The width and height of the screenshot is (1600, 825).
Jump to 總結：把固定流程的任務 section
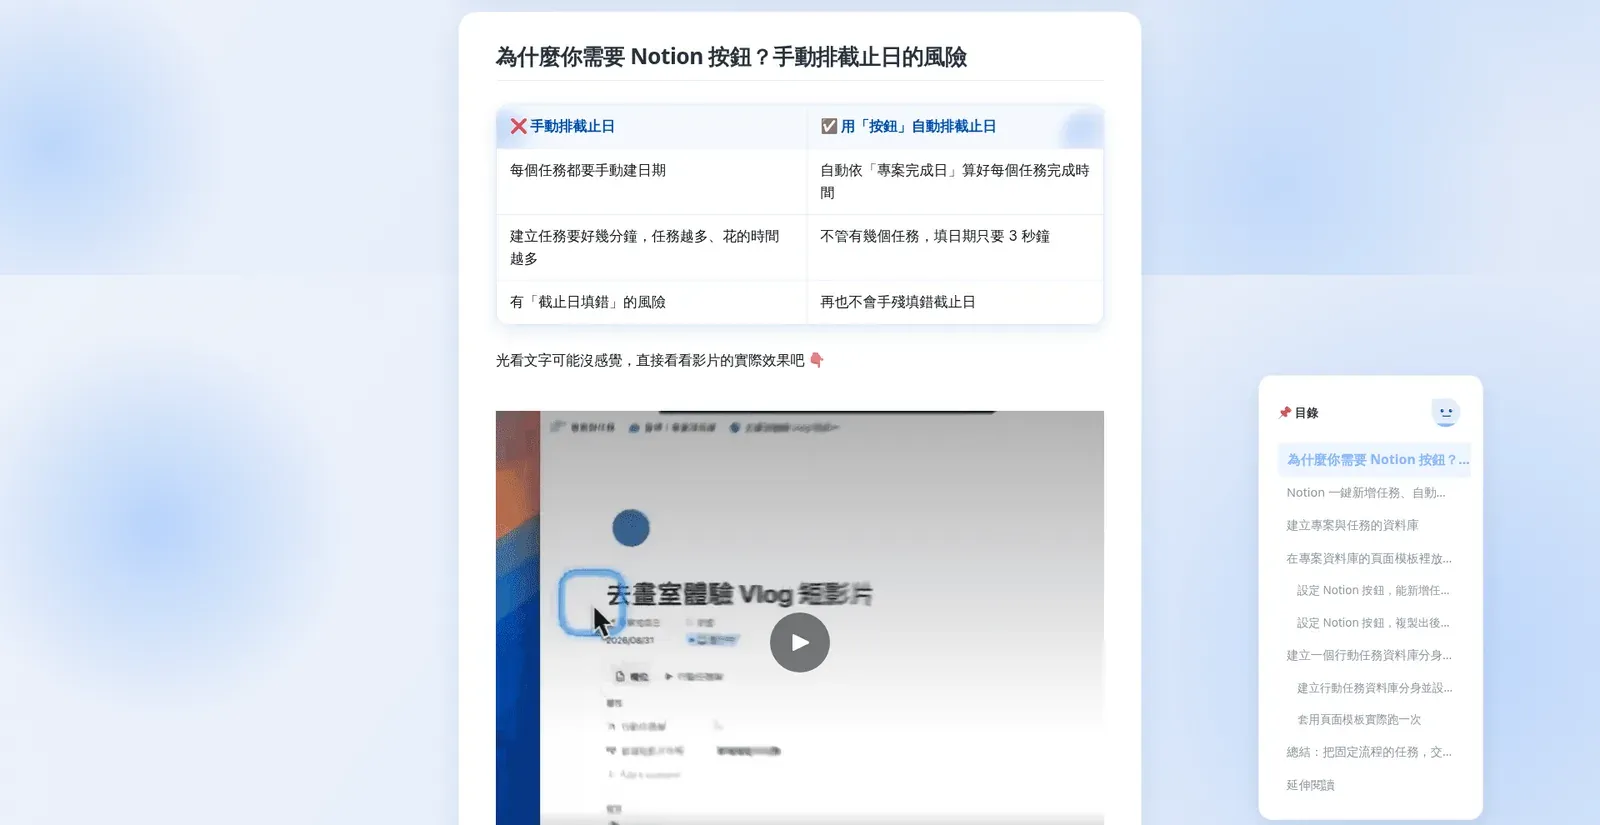tap(1368, 752)
